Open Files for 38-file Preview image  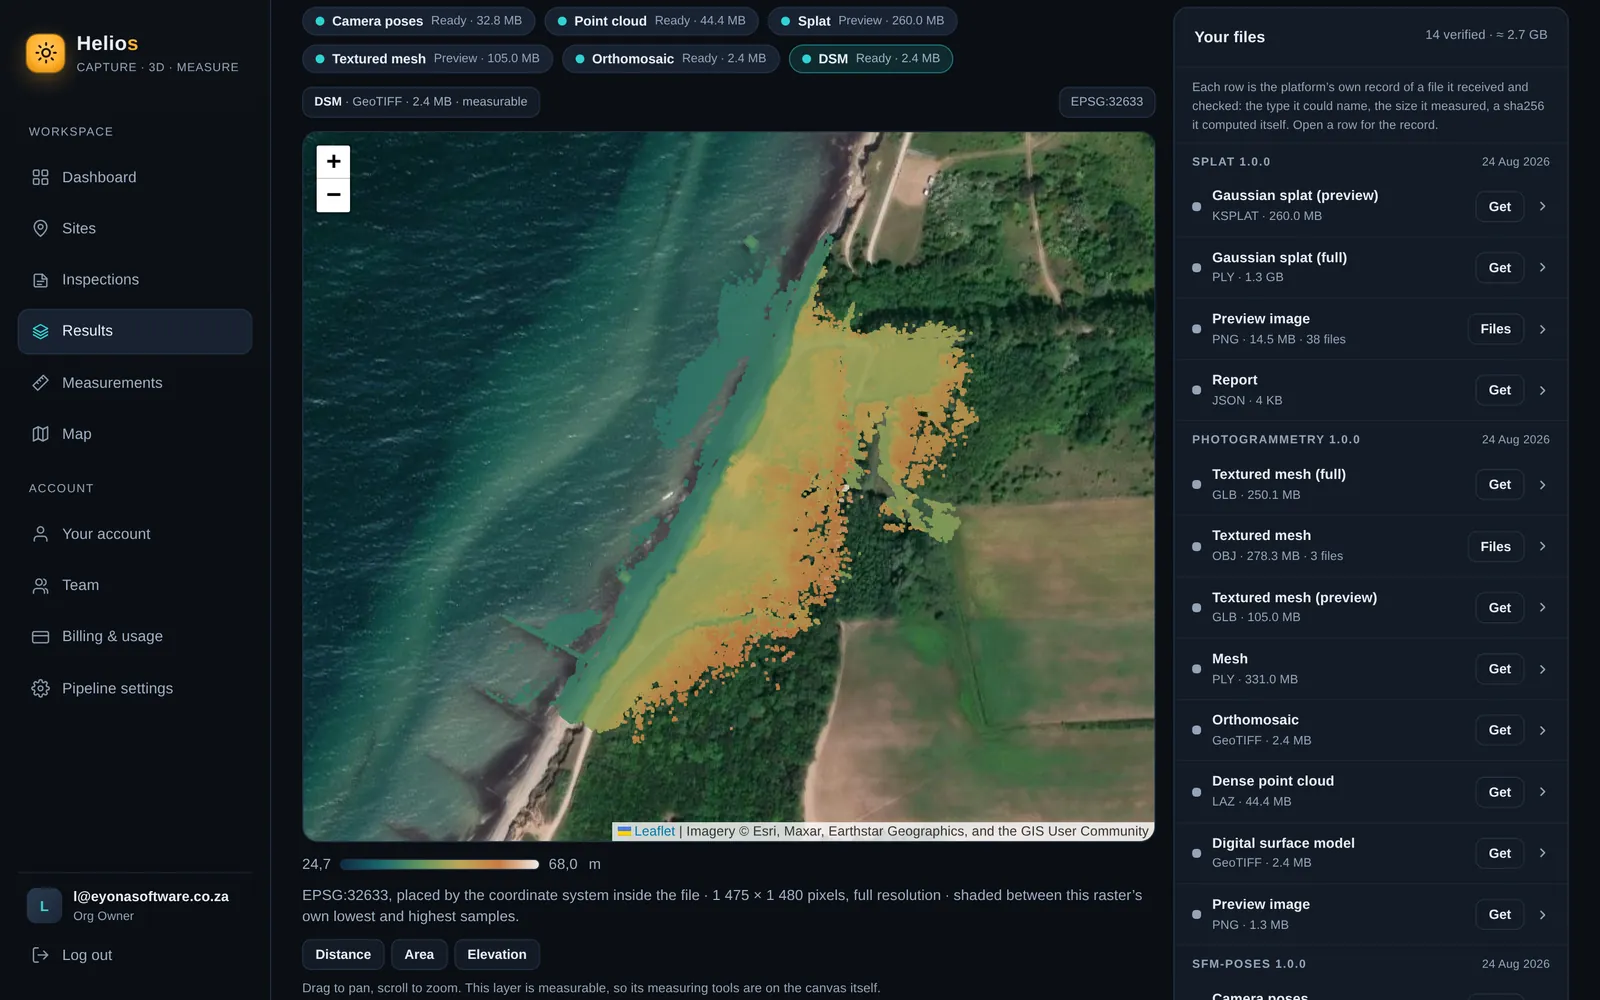pos(1495,329)
